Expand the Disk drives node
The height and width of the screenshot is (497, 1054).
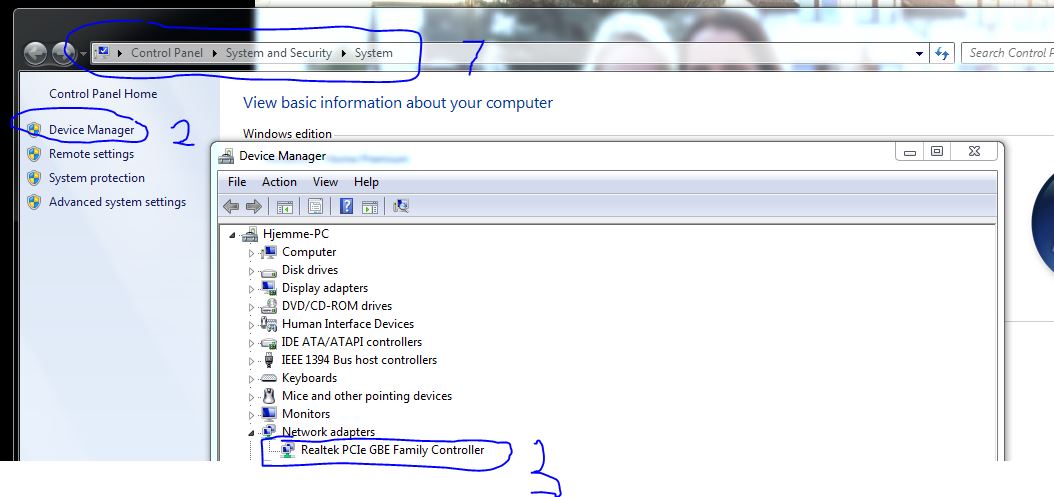(251, 271)
